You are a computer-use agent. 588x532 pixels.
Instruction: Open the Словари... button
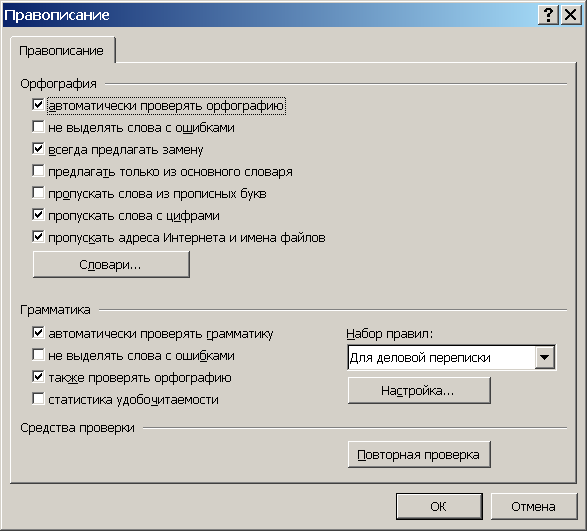111,265
